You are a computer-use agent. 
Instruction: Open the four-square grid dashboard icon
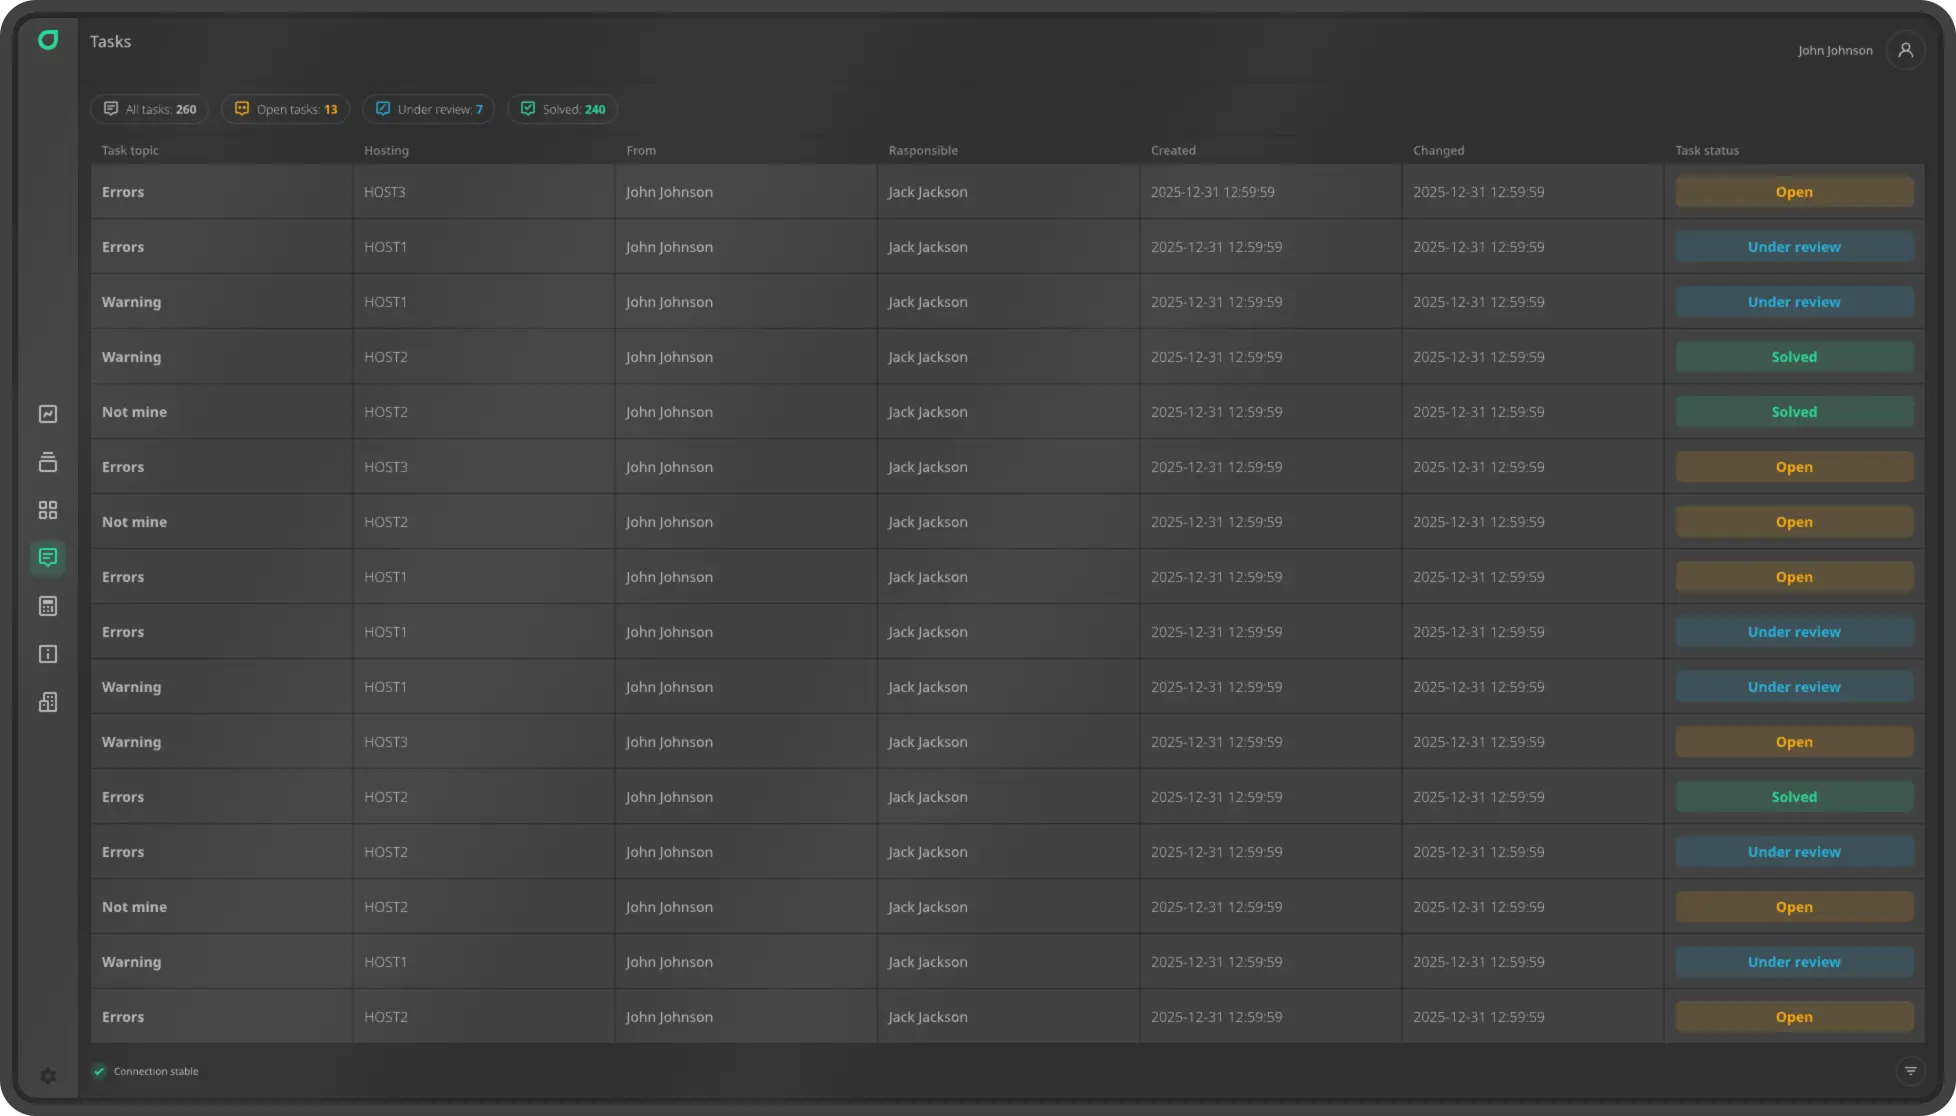48,510
